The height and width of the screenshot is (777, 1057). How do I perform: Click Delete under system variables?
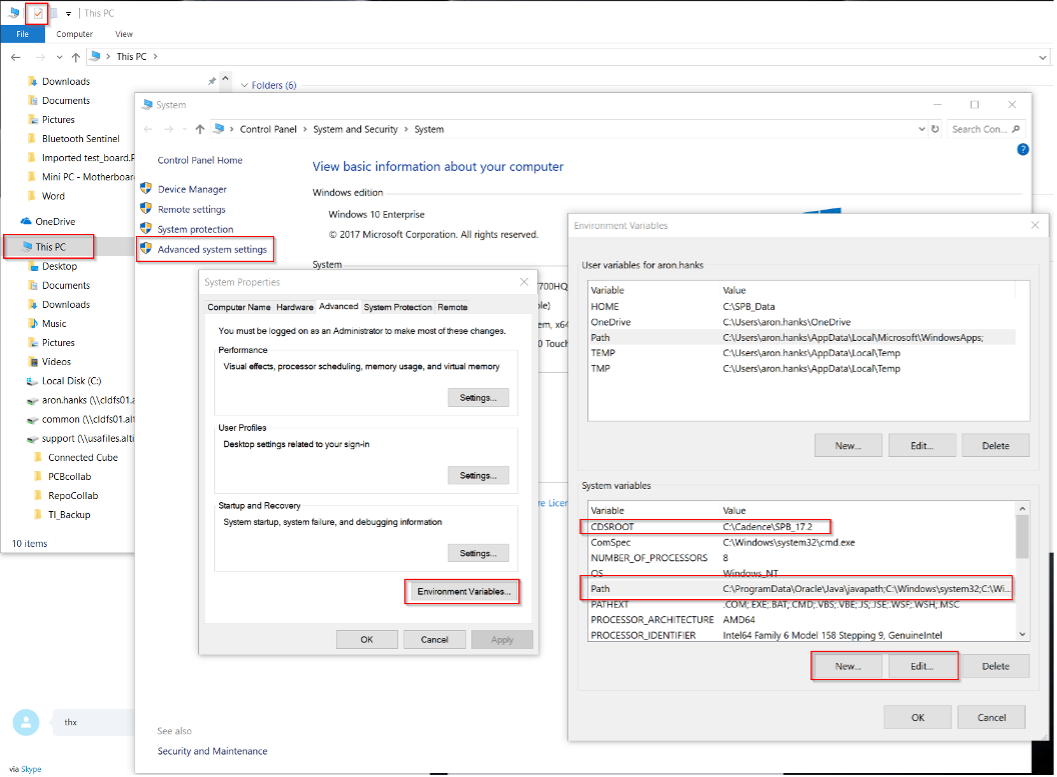pyautogui.click(x=996, y=666)
